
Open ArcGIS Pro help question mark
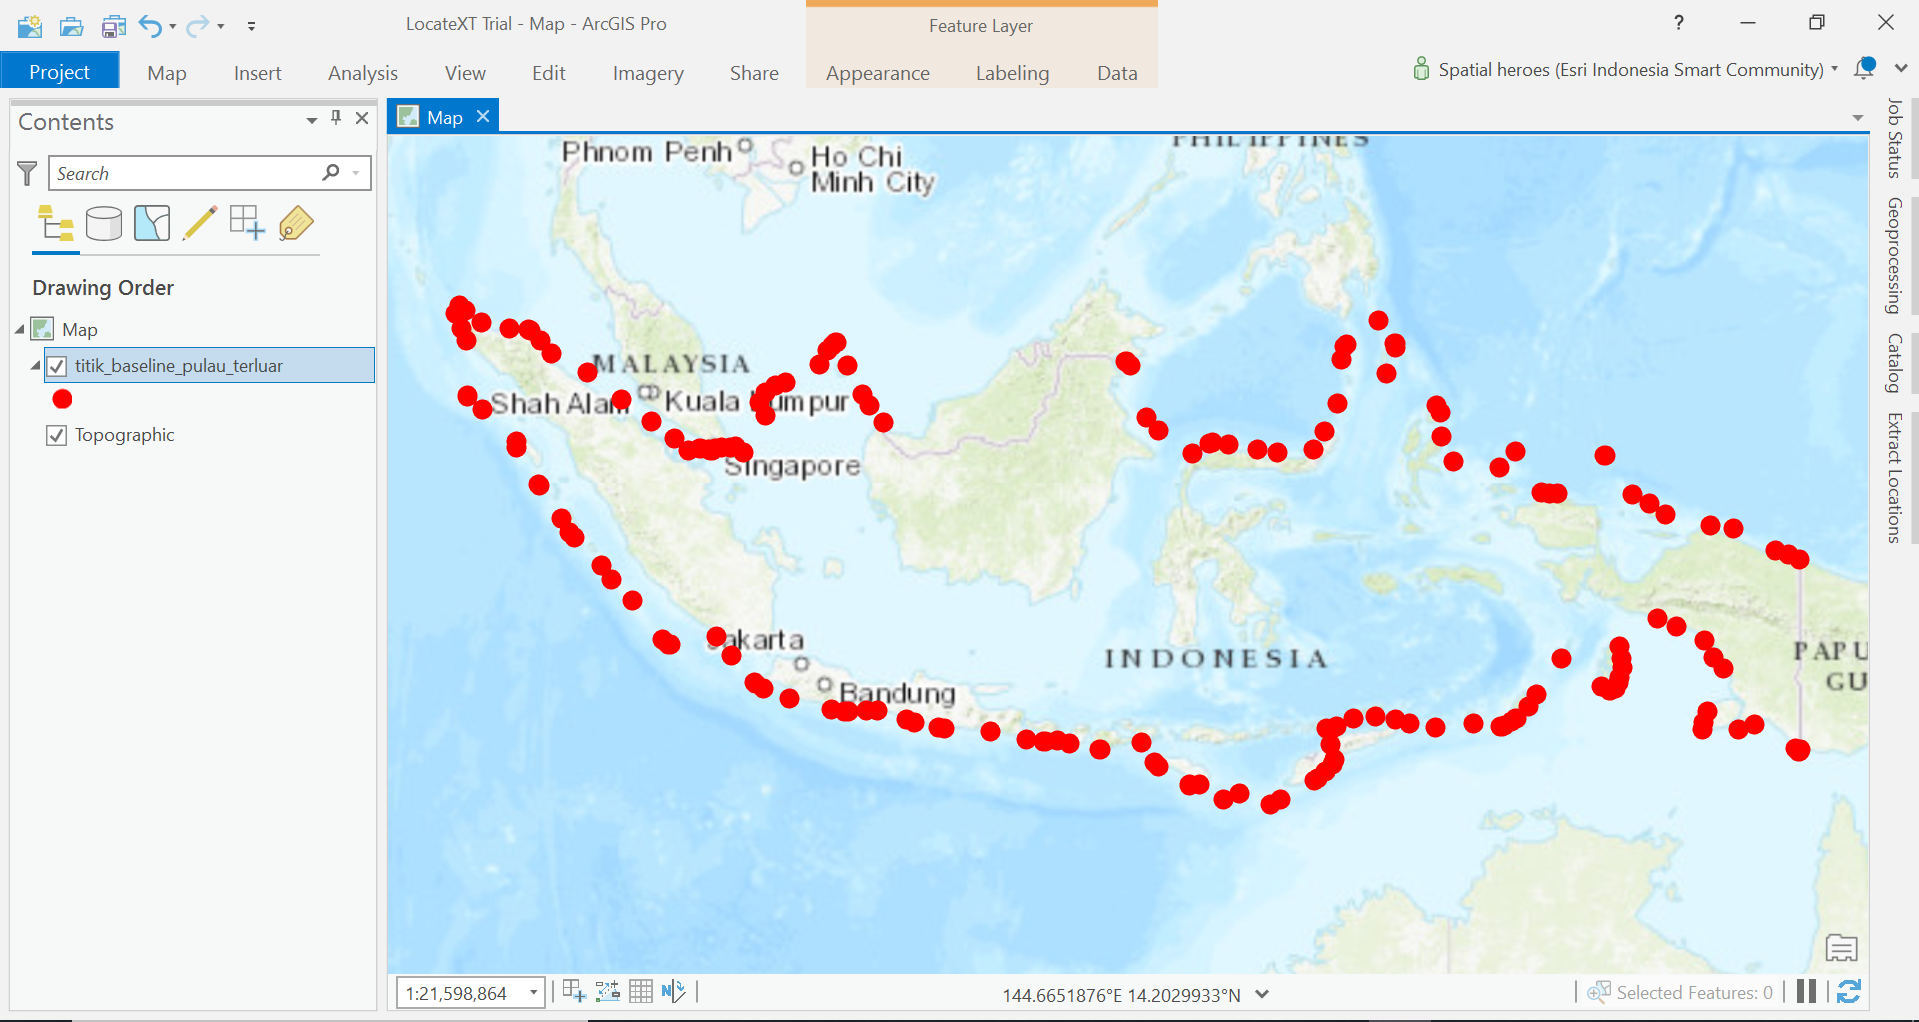(1679, 23)
